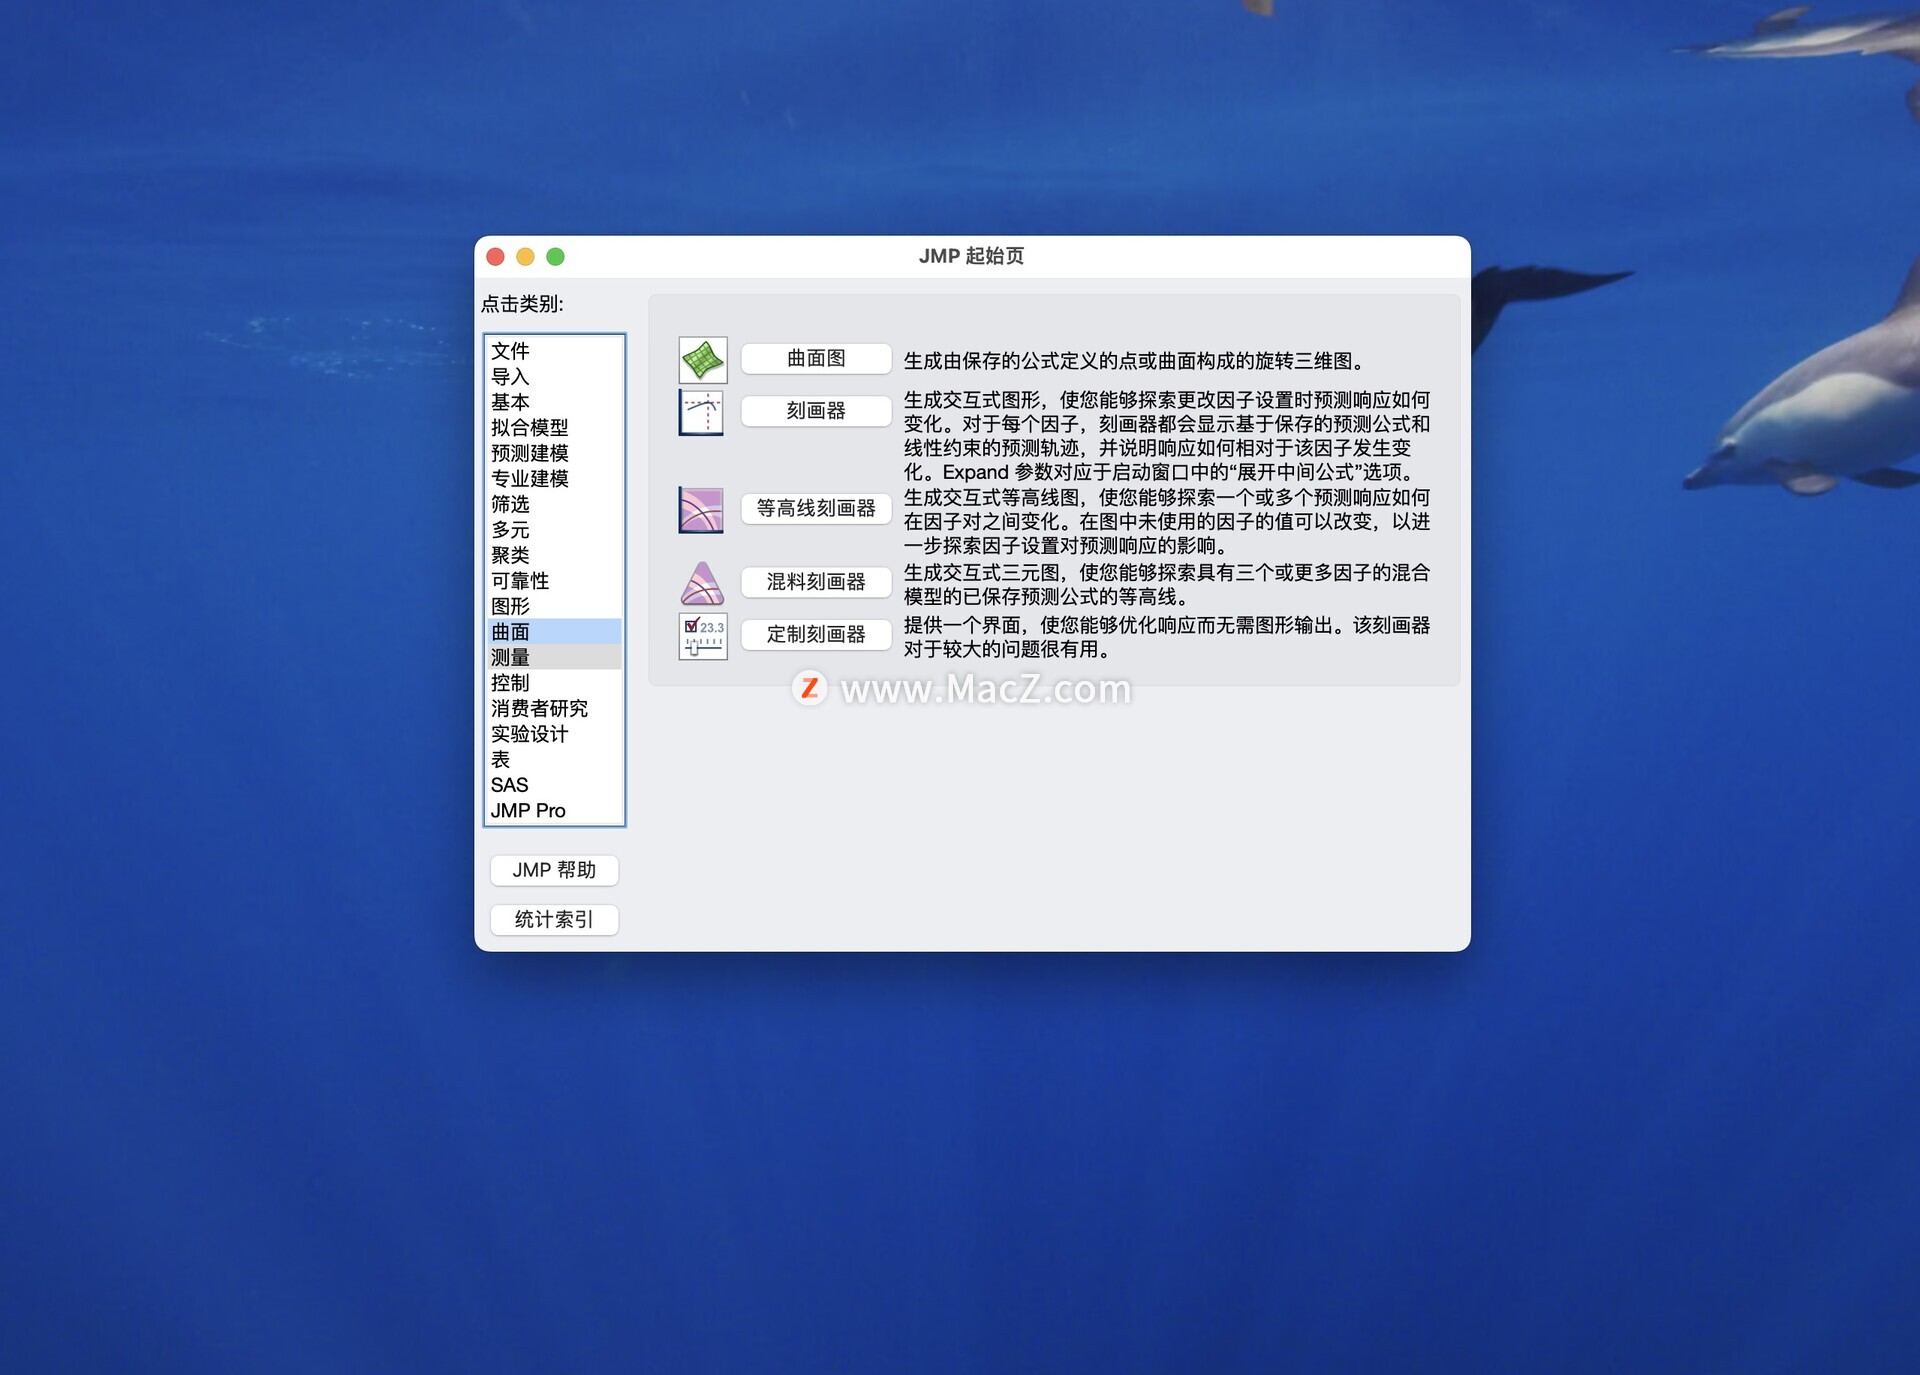Select the 控制 category
The width and height of the screenshot is (1920, 1375).
[x=554, y=683]
